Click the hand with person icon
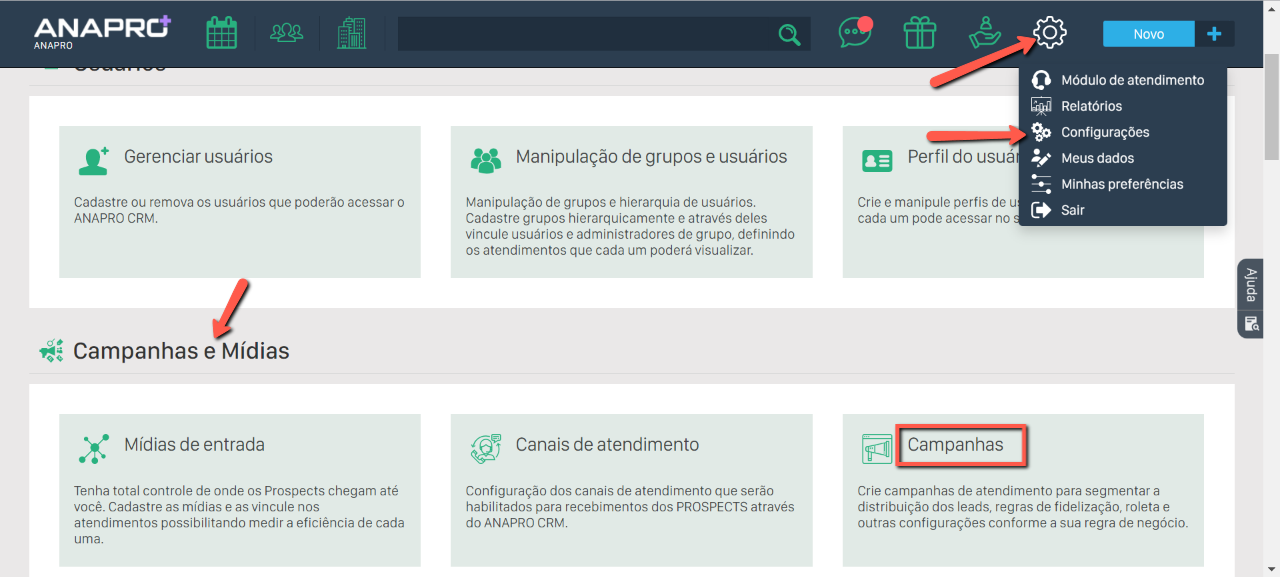Screen dimensions: 1280x577 985,33
